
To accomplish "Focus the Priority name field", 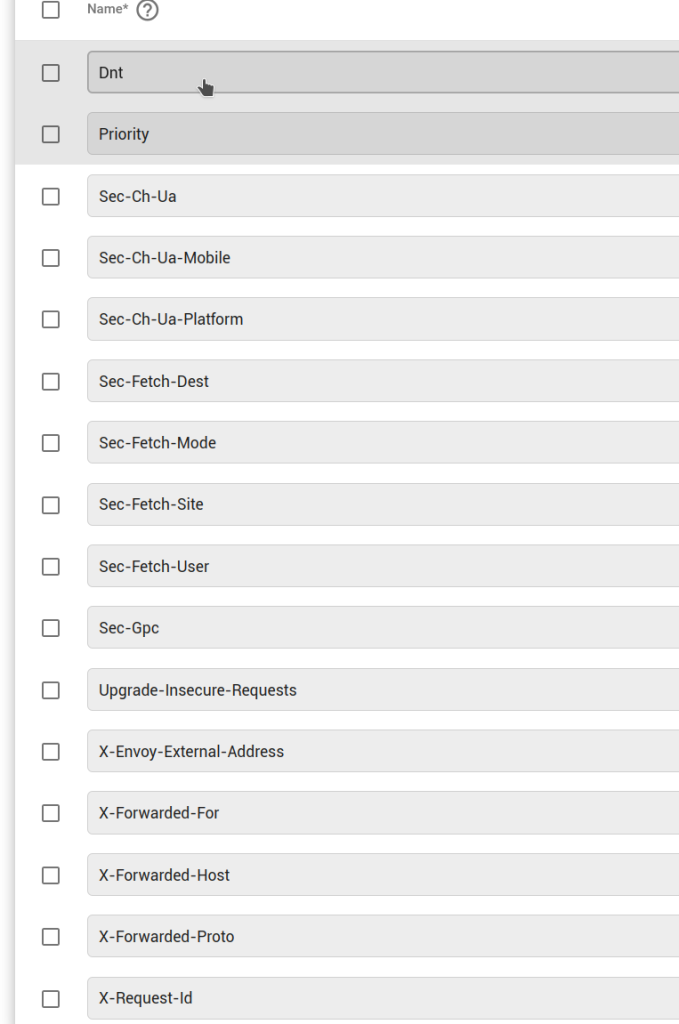I will [380, 134].
